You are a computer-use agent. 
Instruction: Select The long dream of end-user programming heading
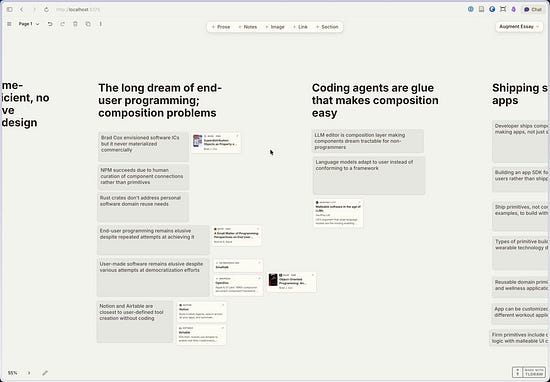(x=160, y=100)
